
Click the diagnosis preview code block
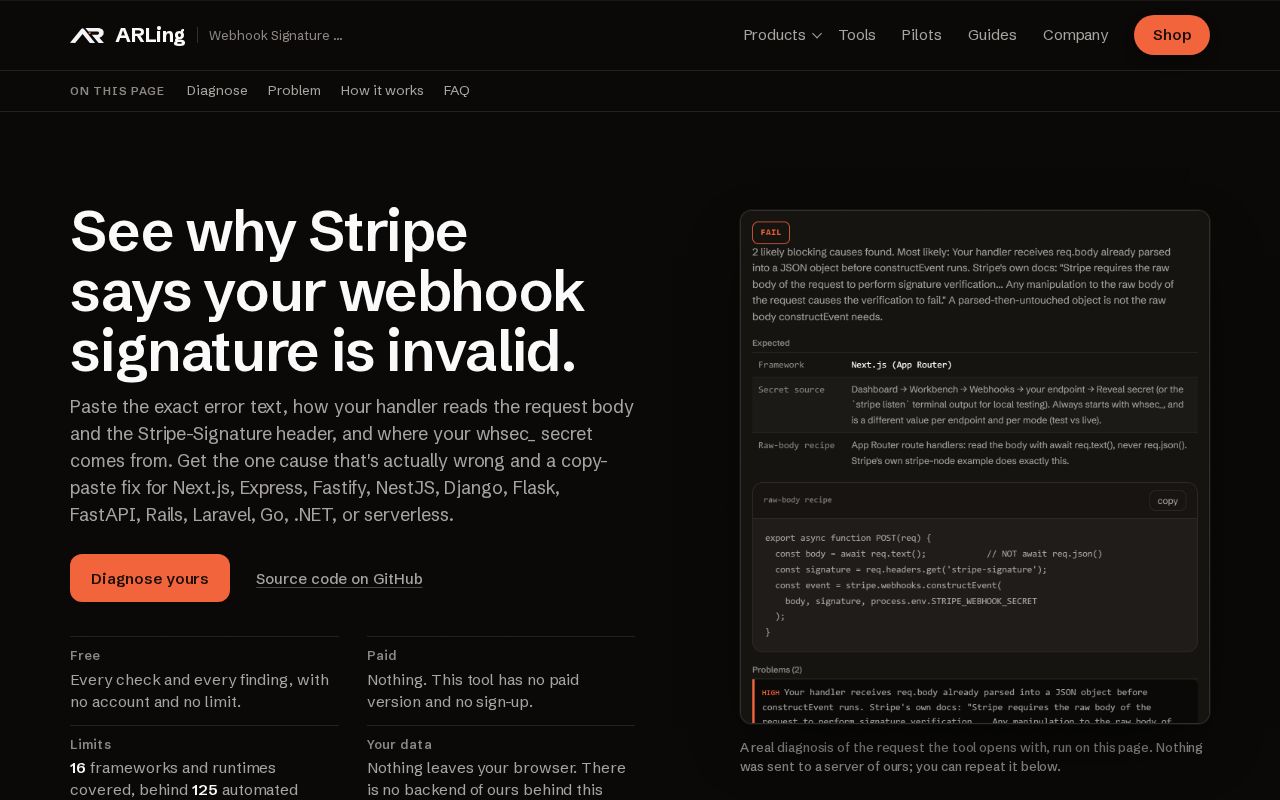pos(975,585)
